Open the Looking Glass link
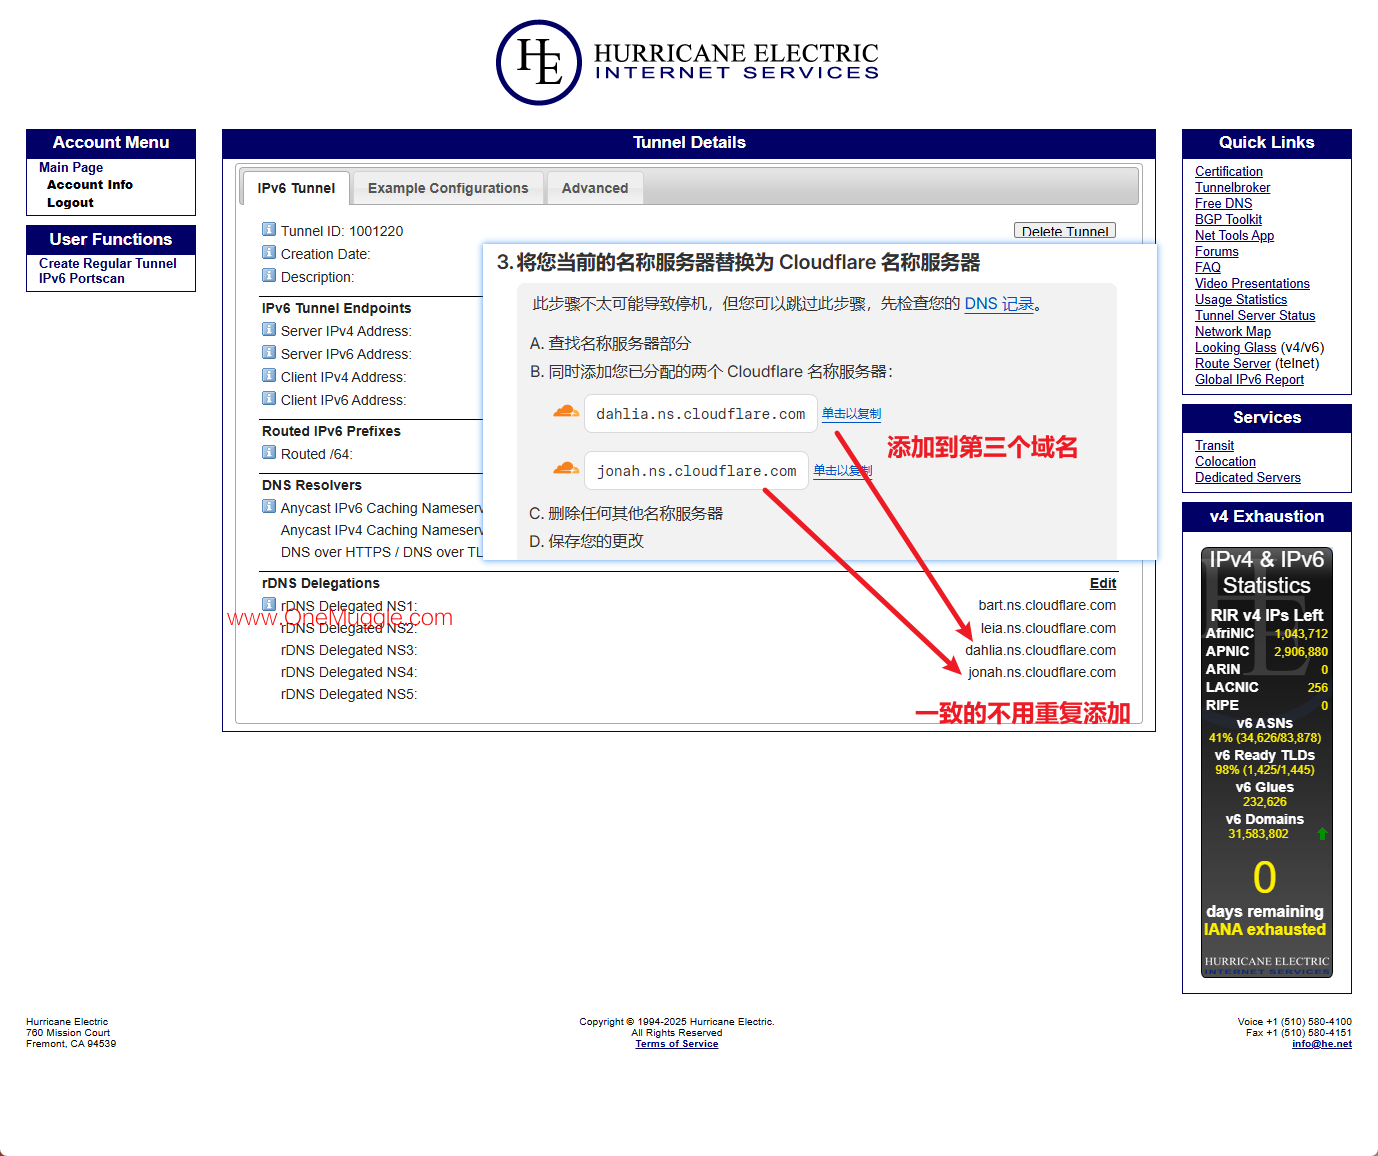Screen dimensions: 1378x1156 pos(1236,348)
